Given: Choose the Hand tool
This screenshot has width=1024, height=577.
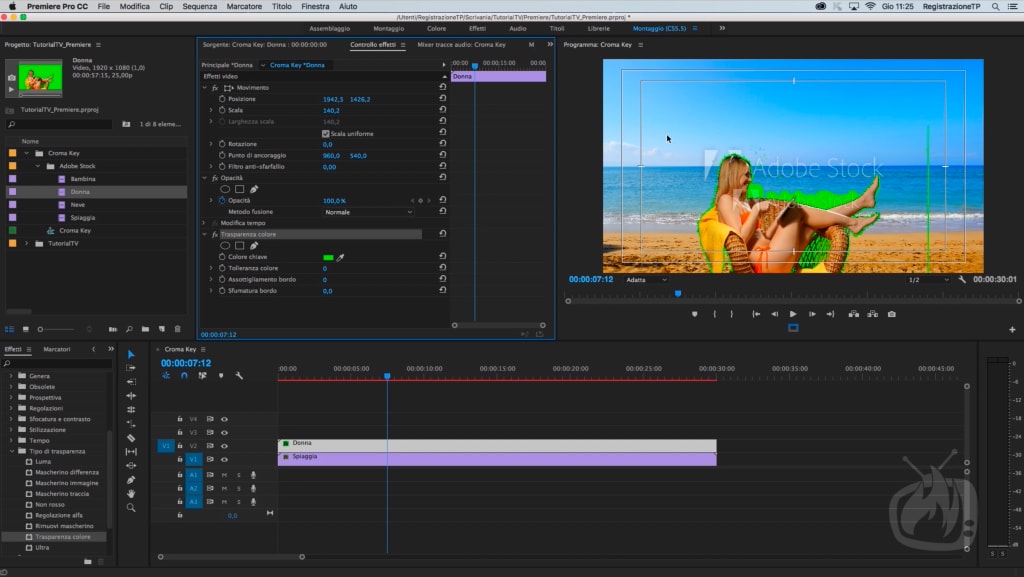Looking at the screenshot, I should click(x=131, y=493).
